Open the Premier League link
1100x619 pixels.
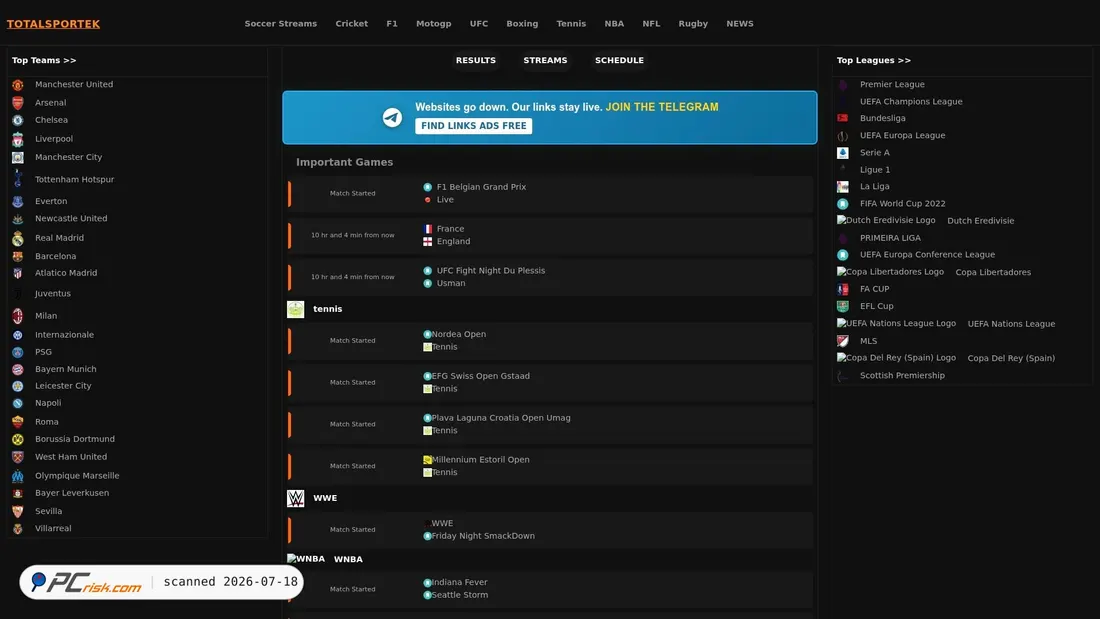(892, 84)
